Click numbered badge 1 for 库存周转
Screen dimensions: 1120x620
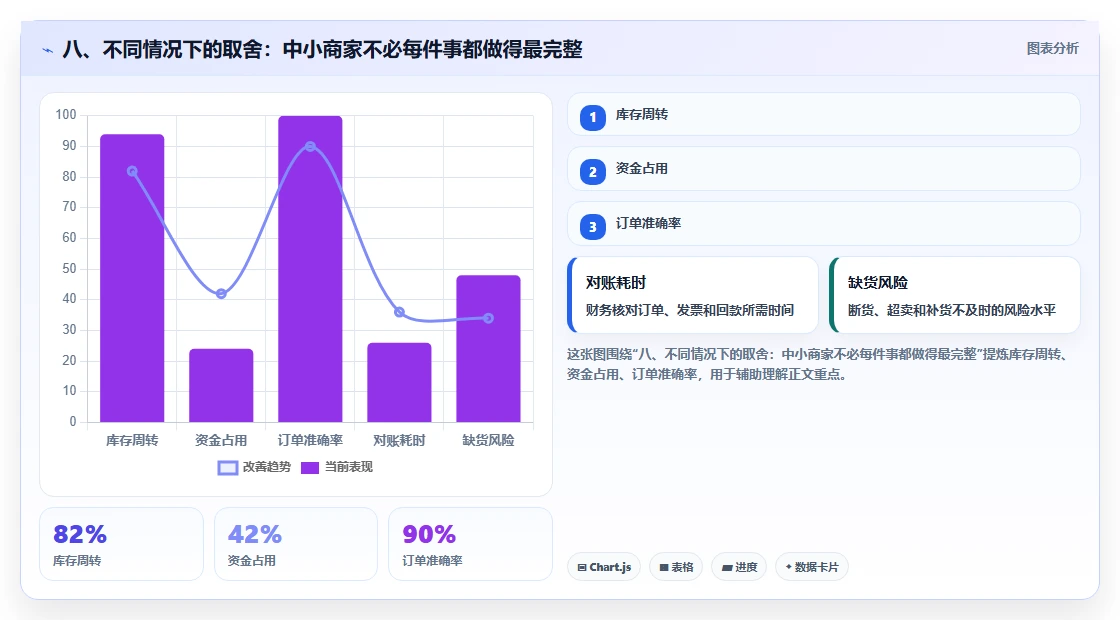[x=593, y=117]
